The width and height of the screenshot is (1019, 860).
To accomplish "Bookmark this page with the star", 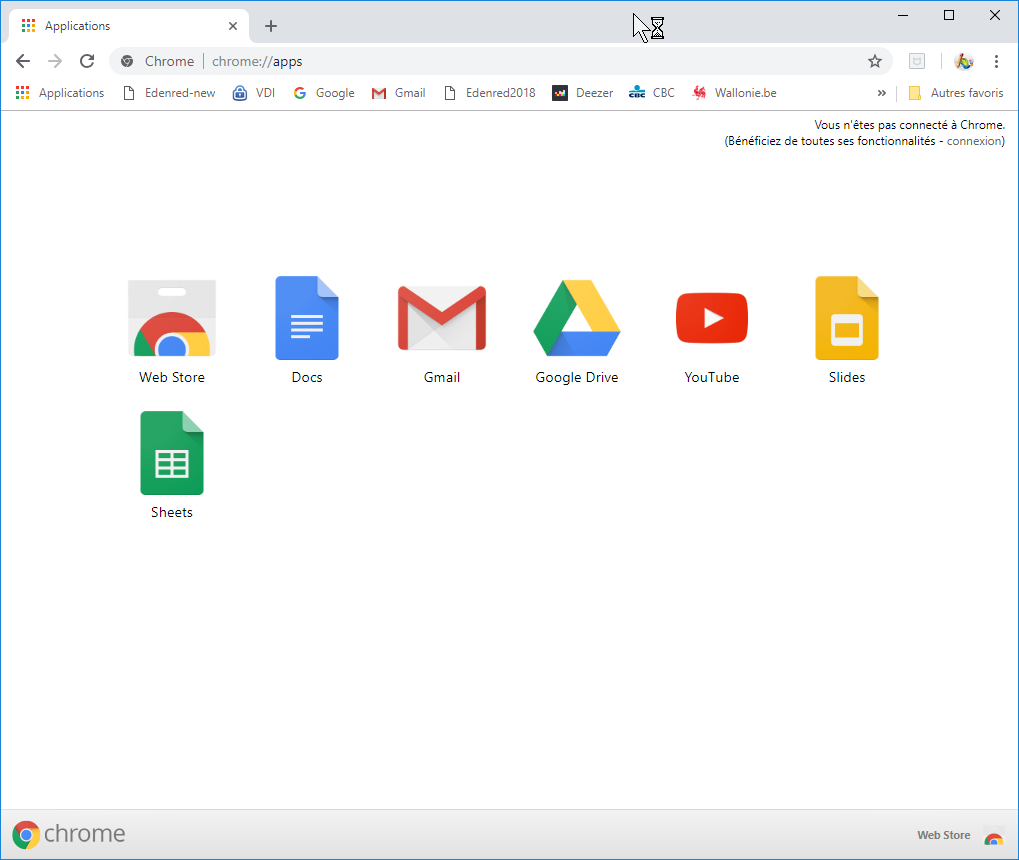I will (875, 61).
